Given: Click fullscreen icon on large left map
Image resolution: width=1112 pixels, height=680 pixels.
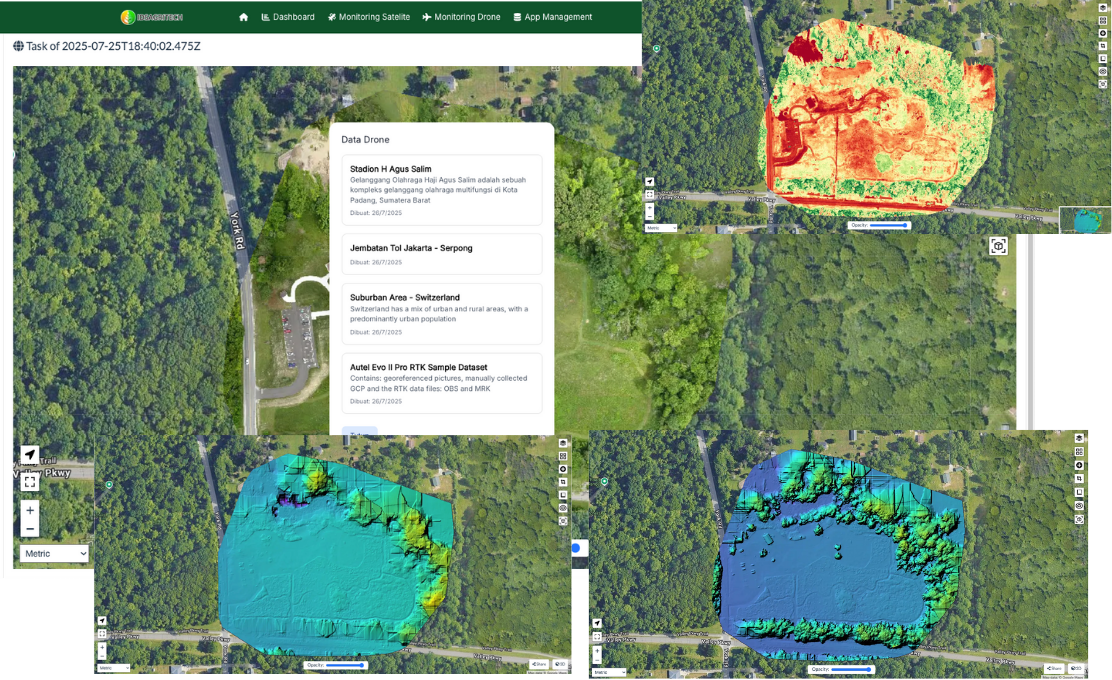Looking at the screenshot, I should pyautogui.click(x=30, y=482).
